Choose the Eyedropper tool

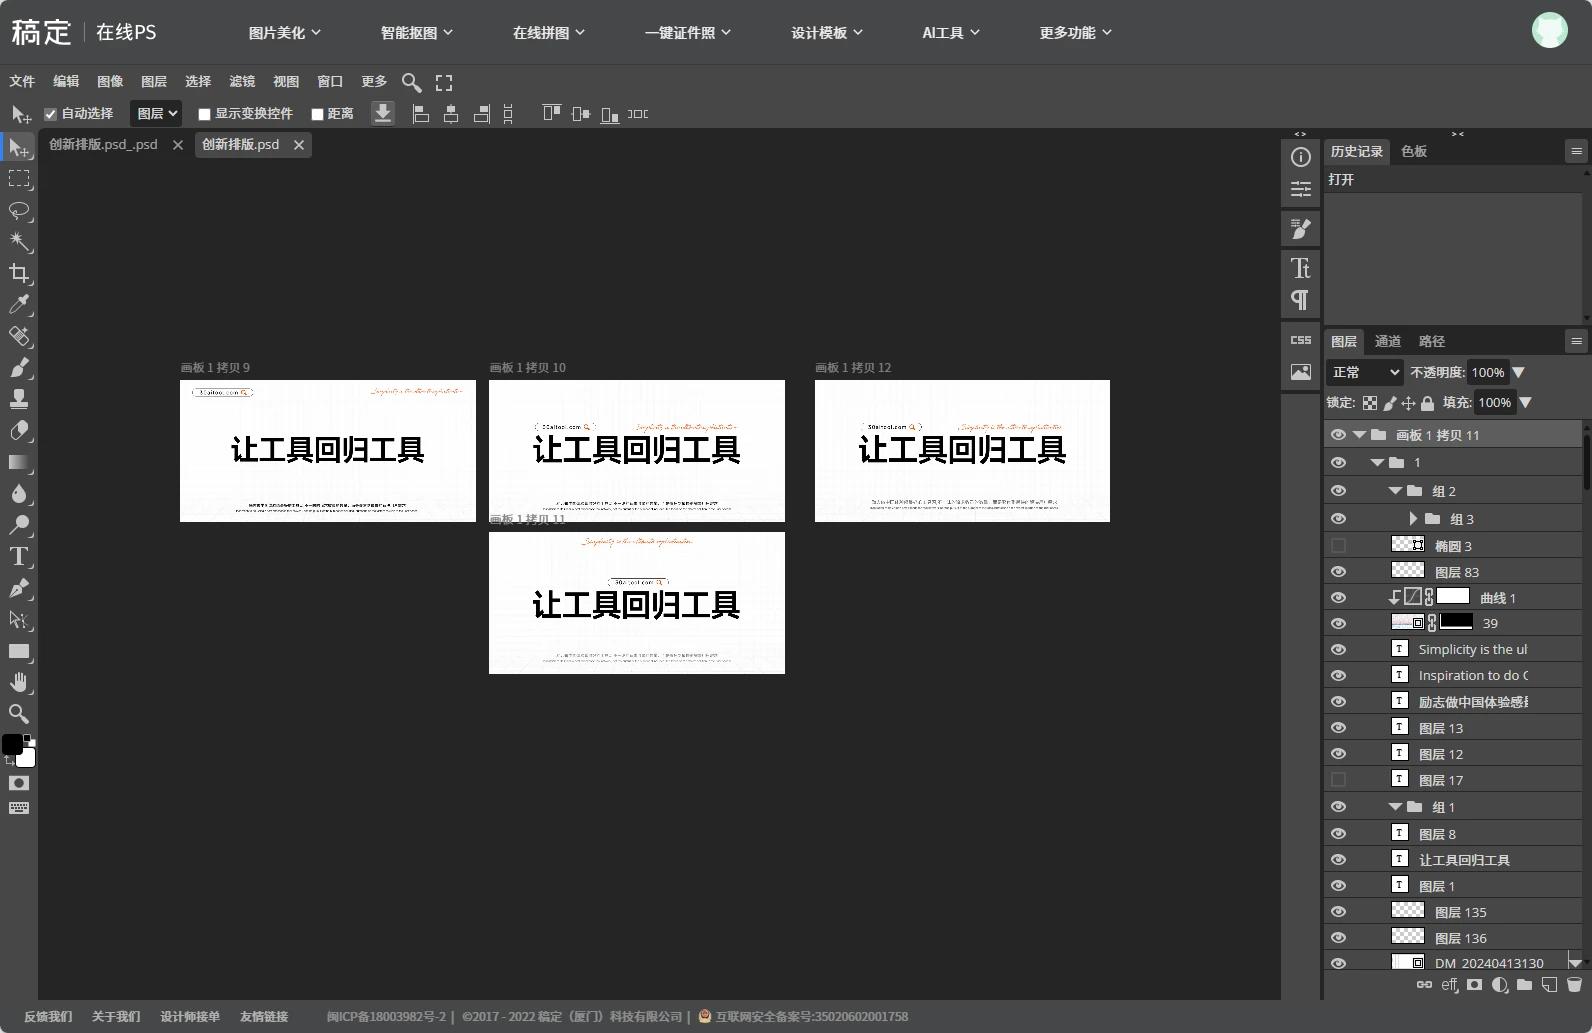(19, 305)
